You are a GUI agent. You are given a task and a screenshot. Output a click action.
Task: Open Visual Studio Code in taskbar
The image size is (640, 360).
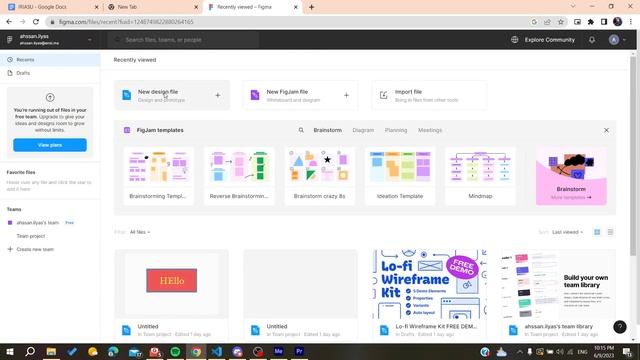click(216, 351)
